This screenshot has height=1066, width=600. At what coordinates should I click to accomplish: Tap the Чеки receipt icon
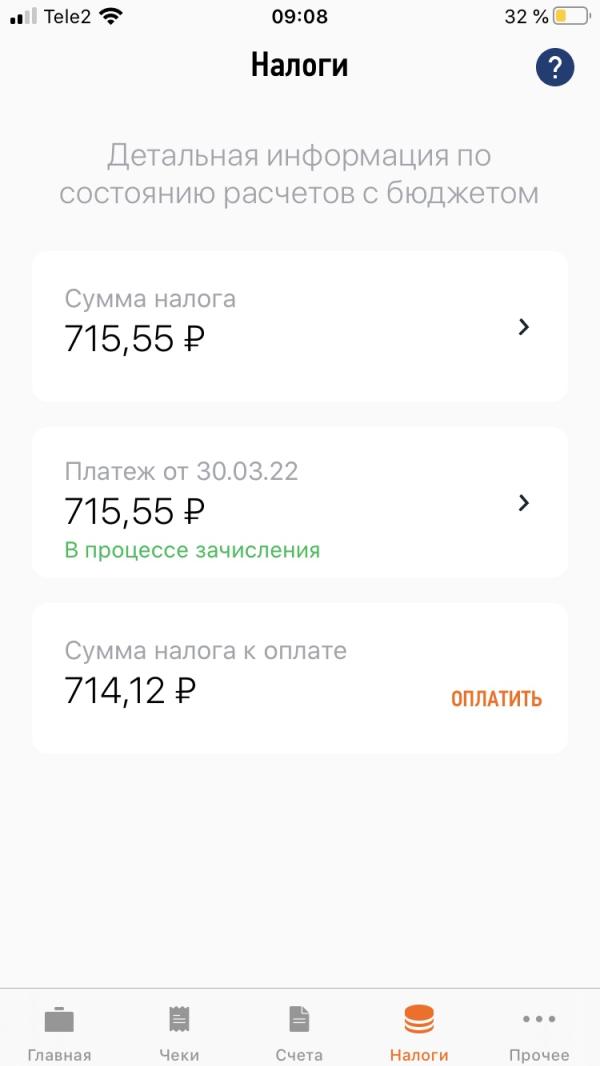[179, 1019]
